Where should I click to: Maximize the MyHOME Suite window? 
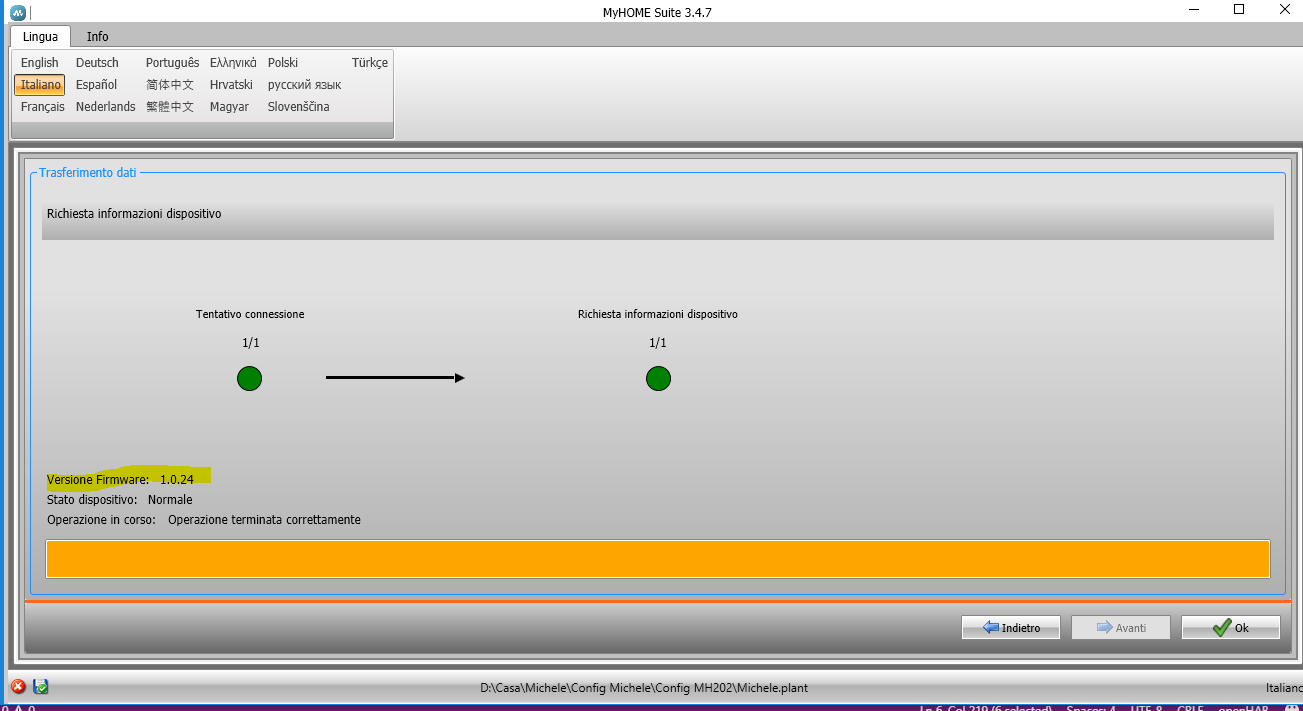click(x=1239, y=10)
